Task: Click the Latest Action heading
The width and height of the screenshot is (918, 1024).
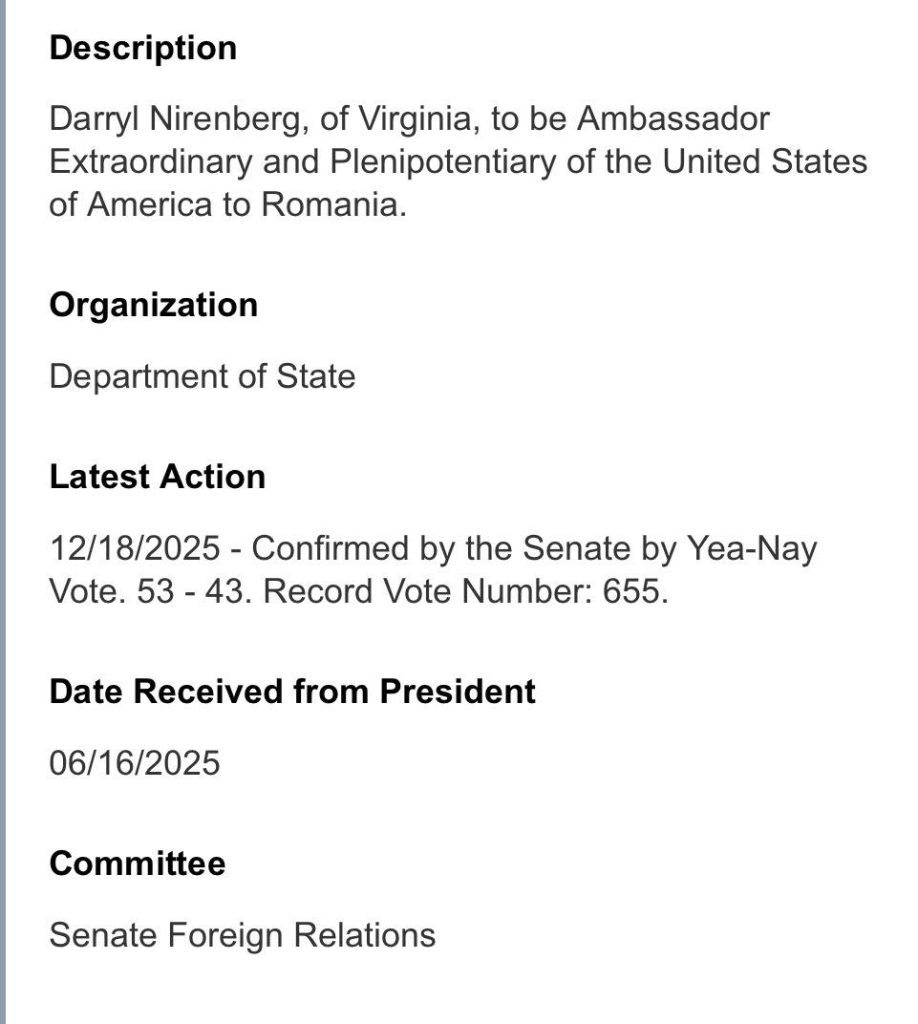Action: [x=157, y=476]
